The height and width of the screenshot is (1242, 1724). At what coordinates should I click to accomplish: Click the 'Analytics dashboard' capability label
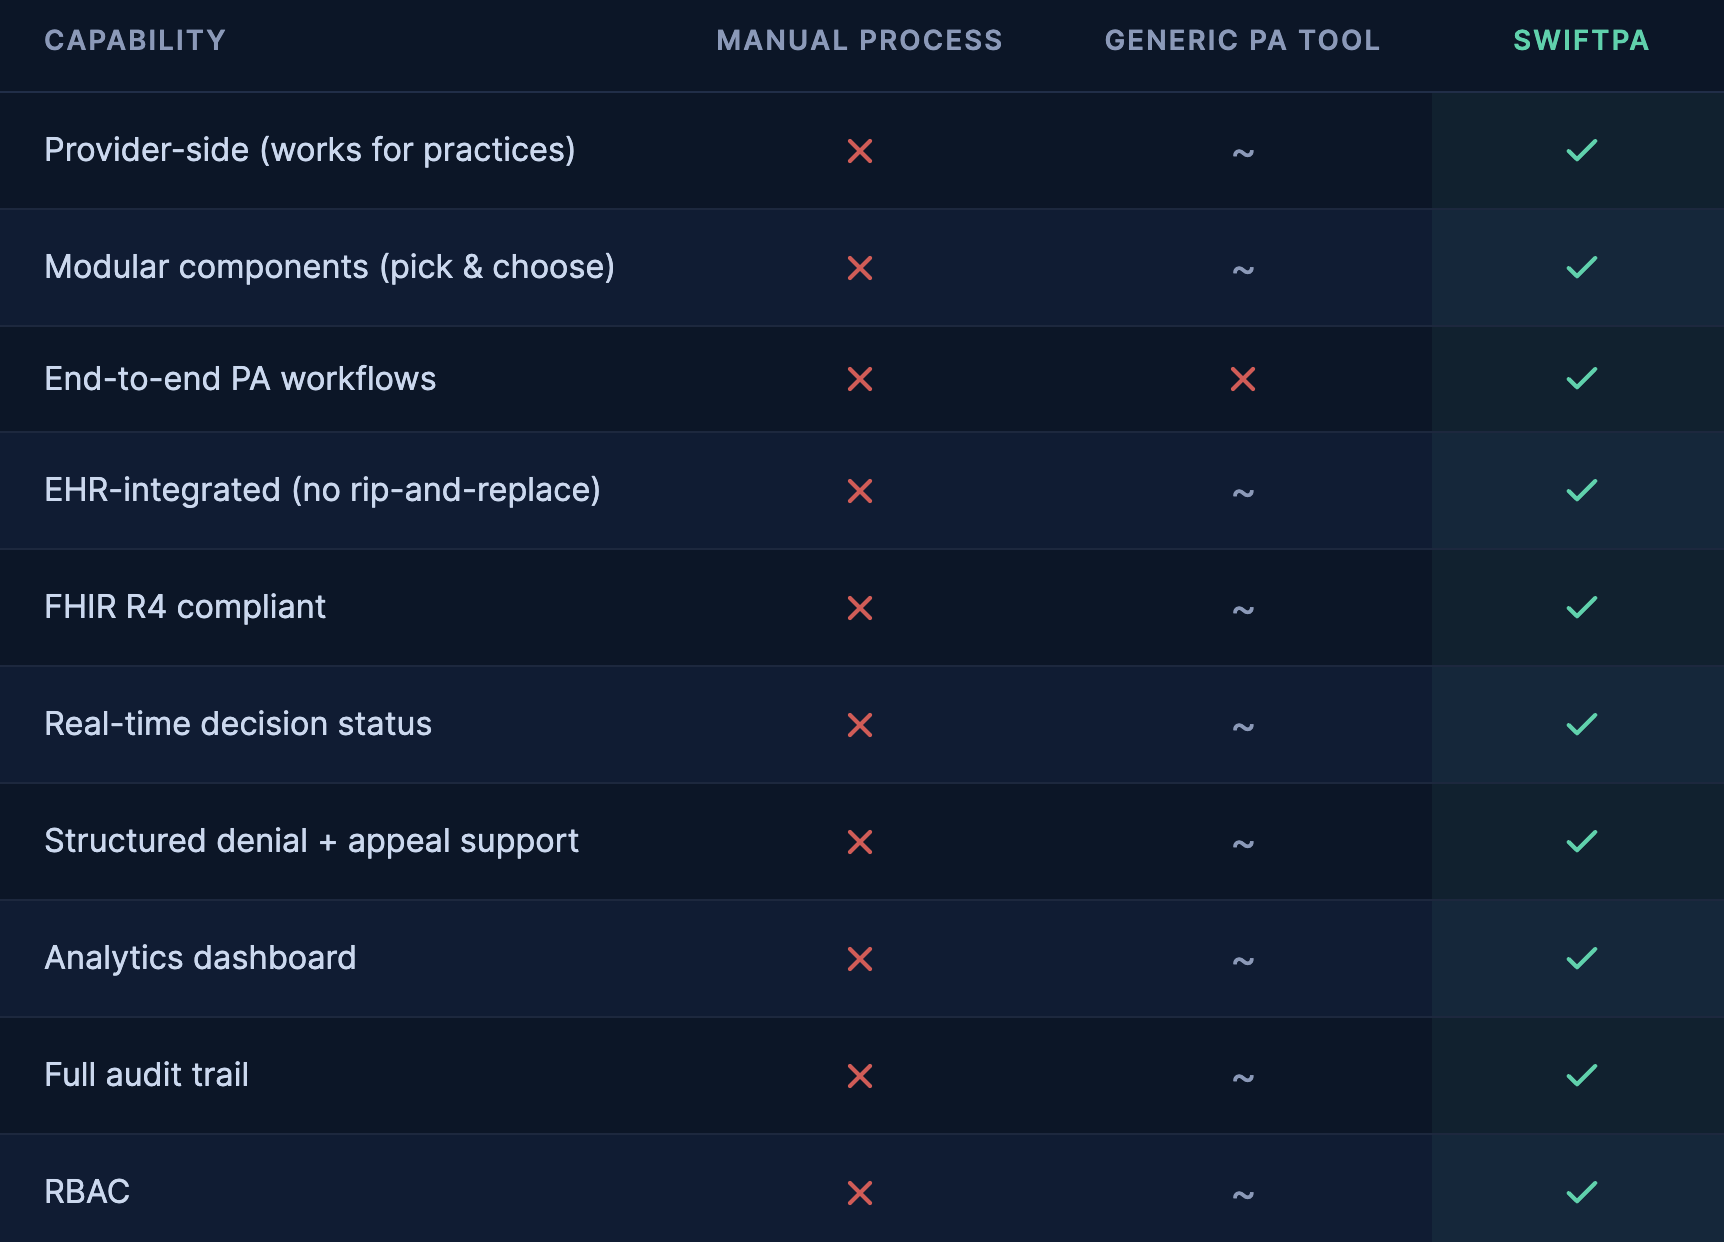point(200,958)
